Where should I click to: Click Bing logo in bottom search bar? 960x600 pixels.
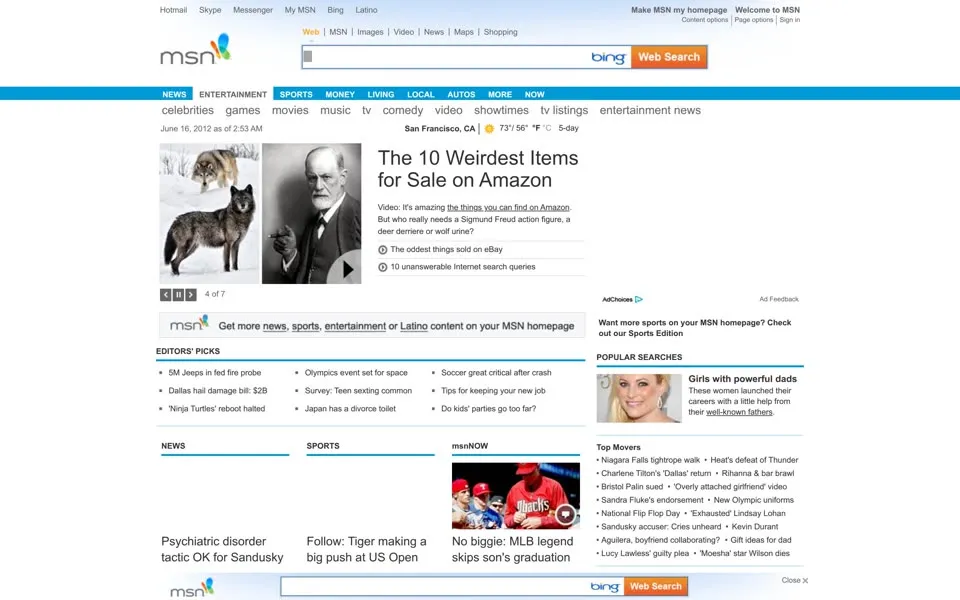pyautogui.click(x=604, y=587)
